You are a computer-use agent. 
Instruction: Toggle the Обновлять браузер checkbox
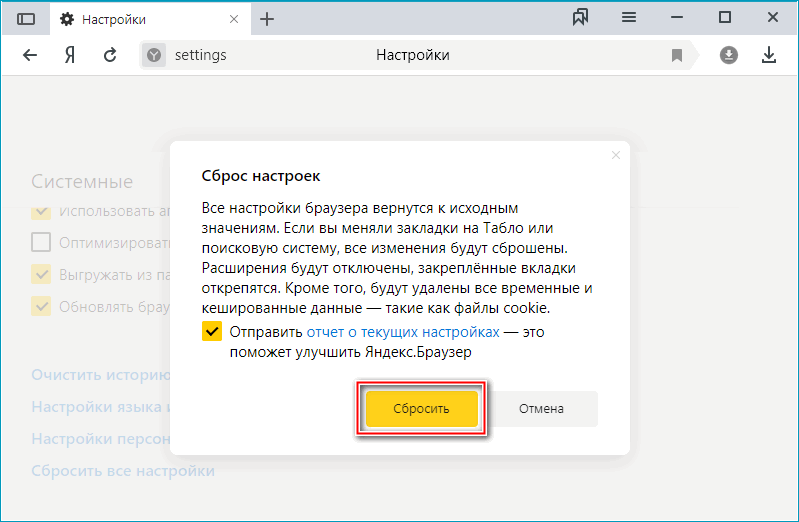click(x=41, y=306)
